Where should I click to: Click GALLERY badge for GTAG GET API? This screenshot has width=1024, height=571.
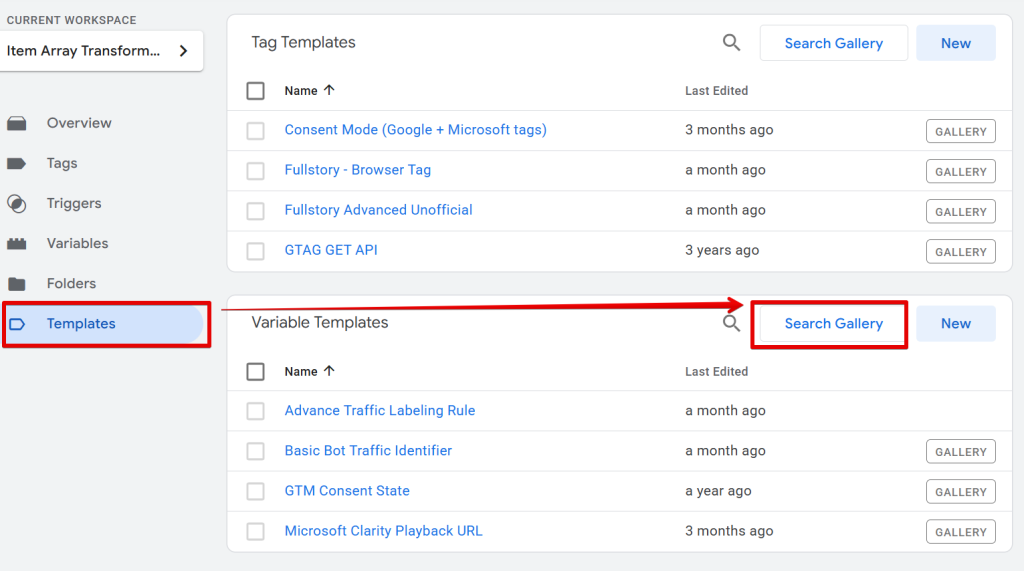coord(960,252)
